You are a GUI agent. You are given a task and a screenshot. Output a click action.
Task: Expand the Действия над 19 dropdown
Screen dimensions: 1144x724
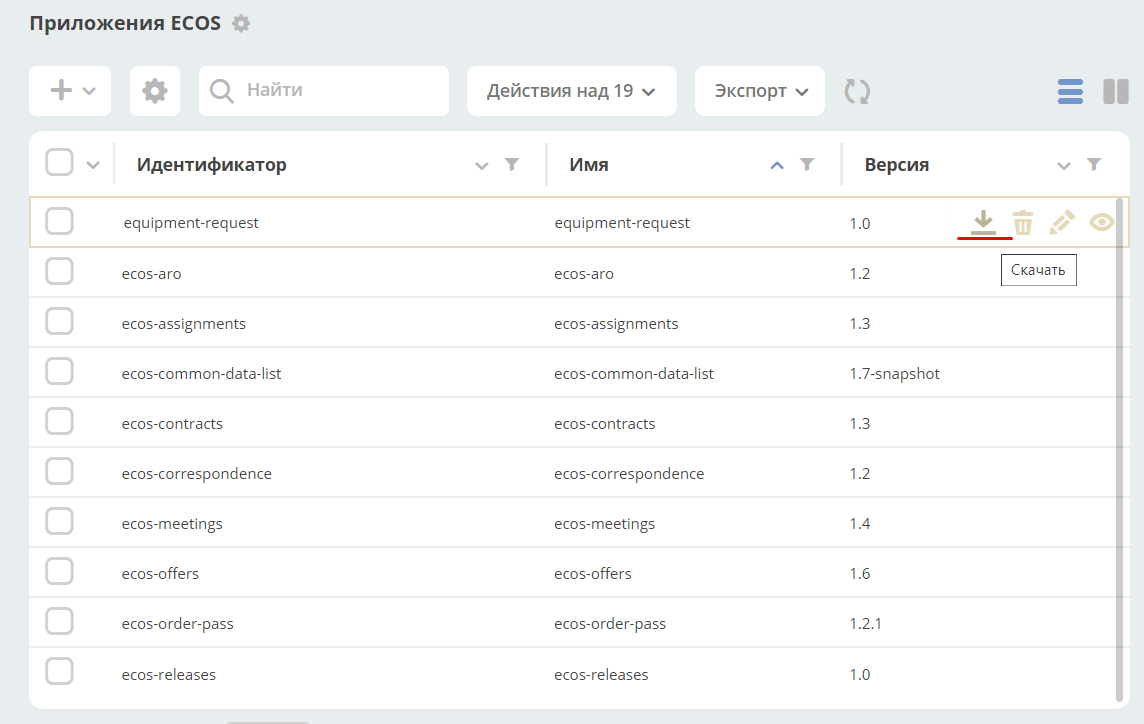572,91
